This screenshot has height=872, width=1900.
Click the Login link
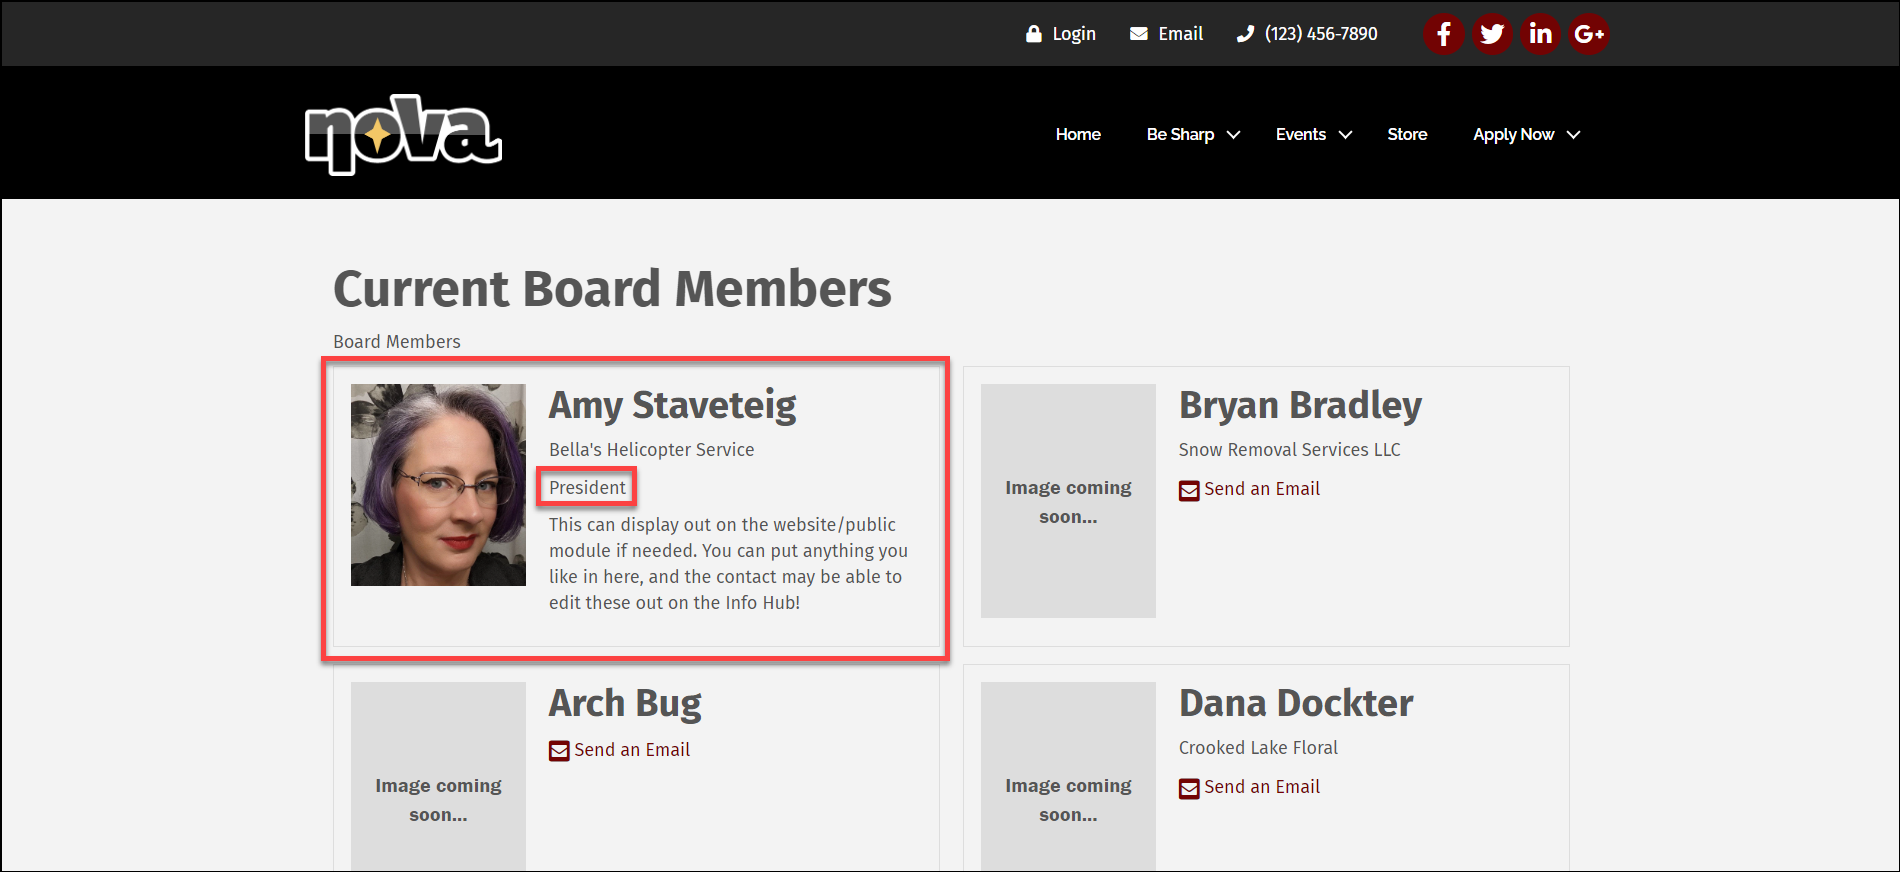1074,34
